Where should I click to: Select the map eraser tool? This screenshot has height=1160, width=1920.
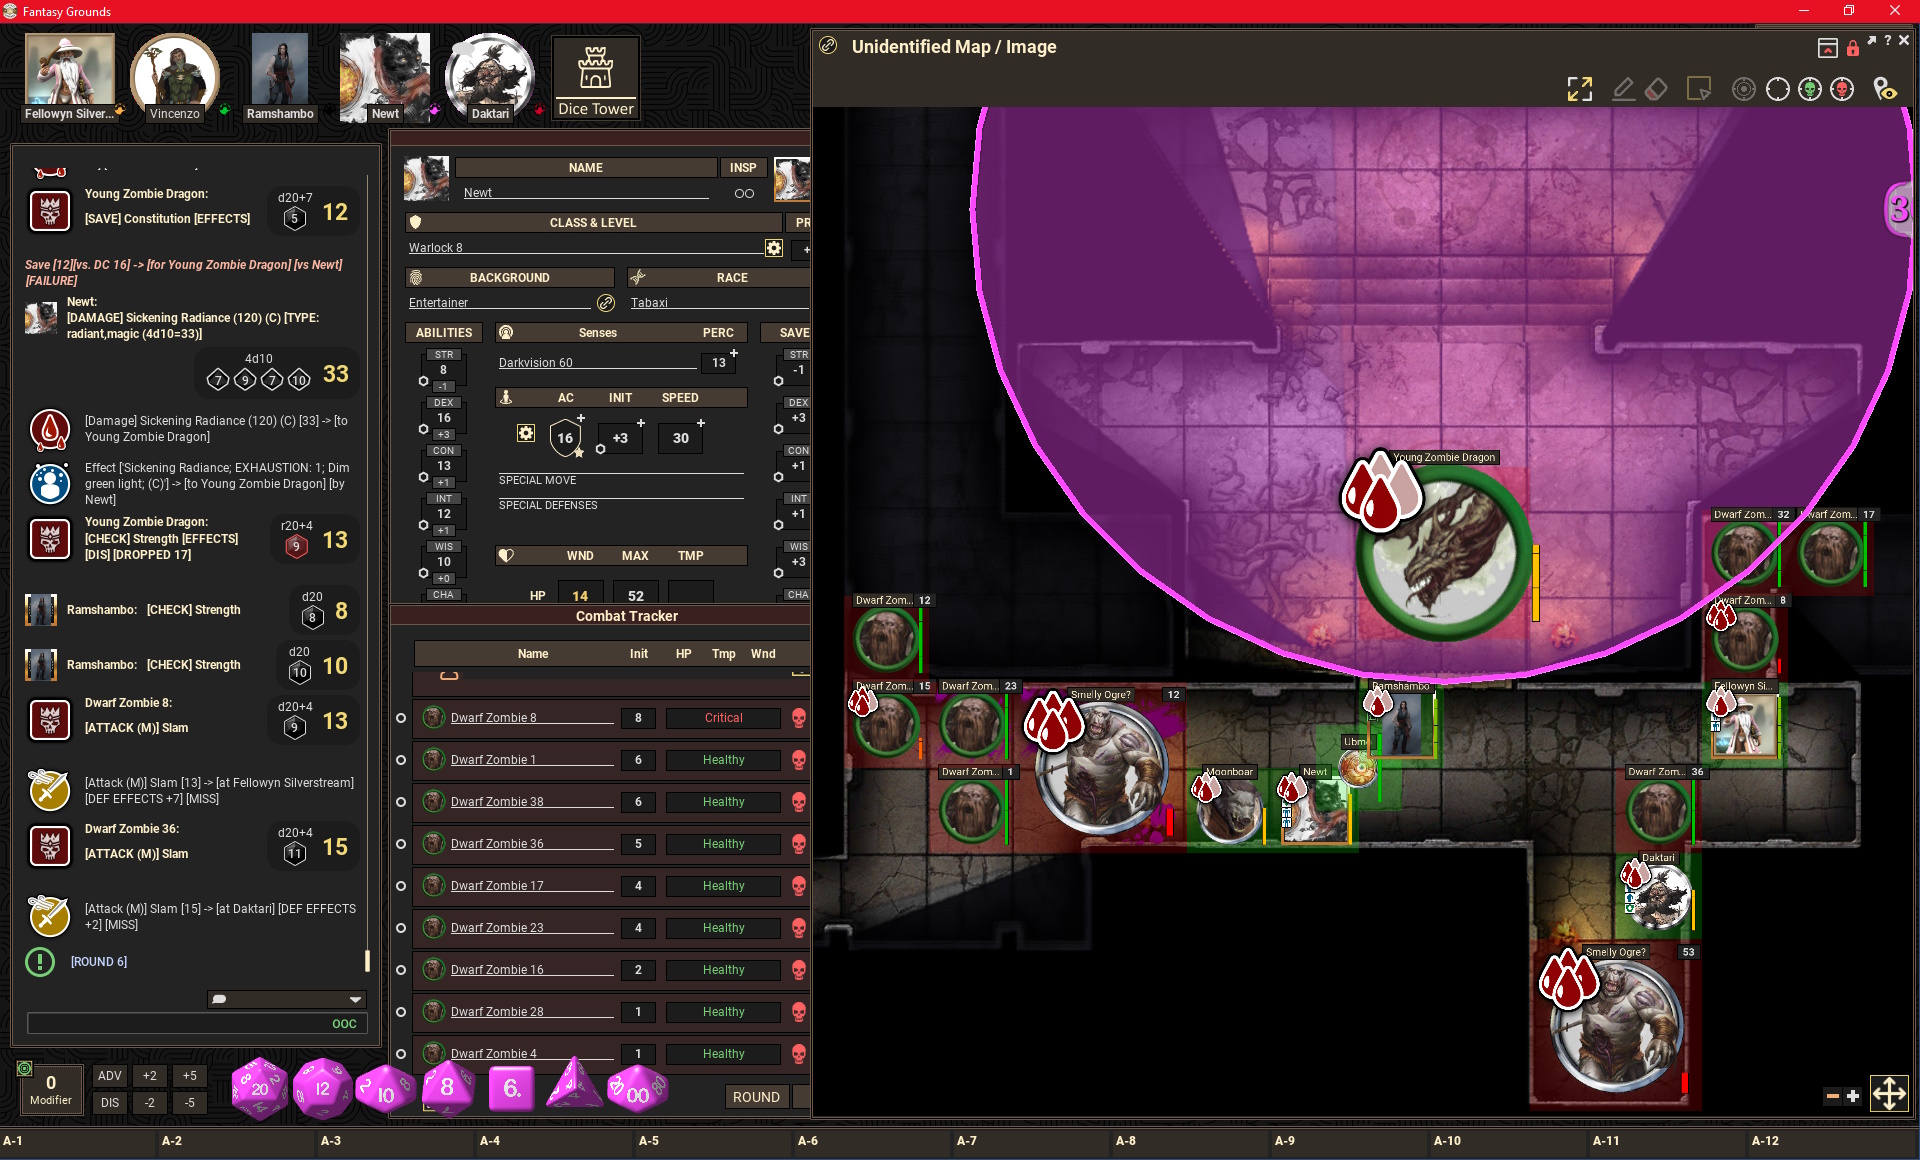tap(1656, 89)
